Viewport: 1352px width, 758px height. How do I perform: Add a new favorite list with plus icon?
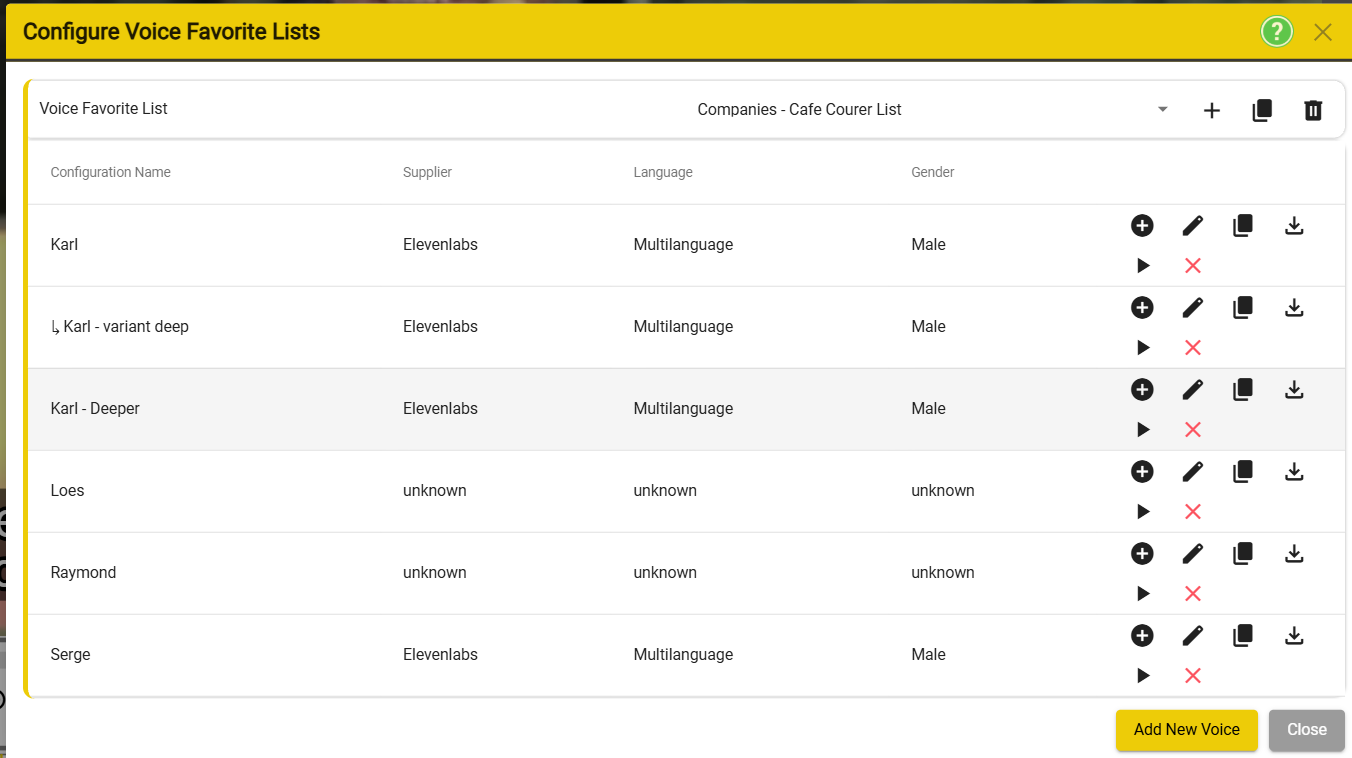(x=1211, y=110)
